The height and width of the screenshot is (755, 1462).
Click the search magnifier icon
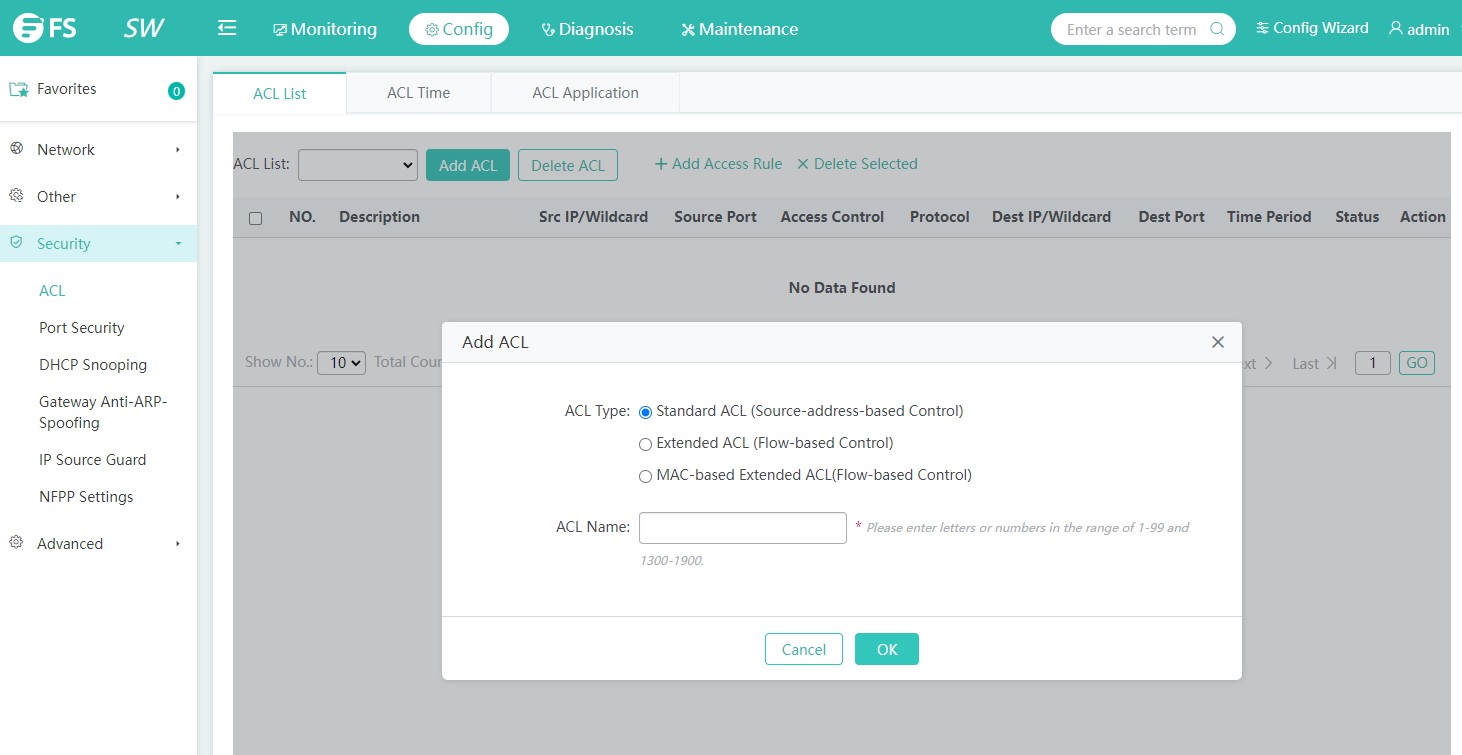click(x=1217, y=29)
